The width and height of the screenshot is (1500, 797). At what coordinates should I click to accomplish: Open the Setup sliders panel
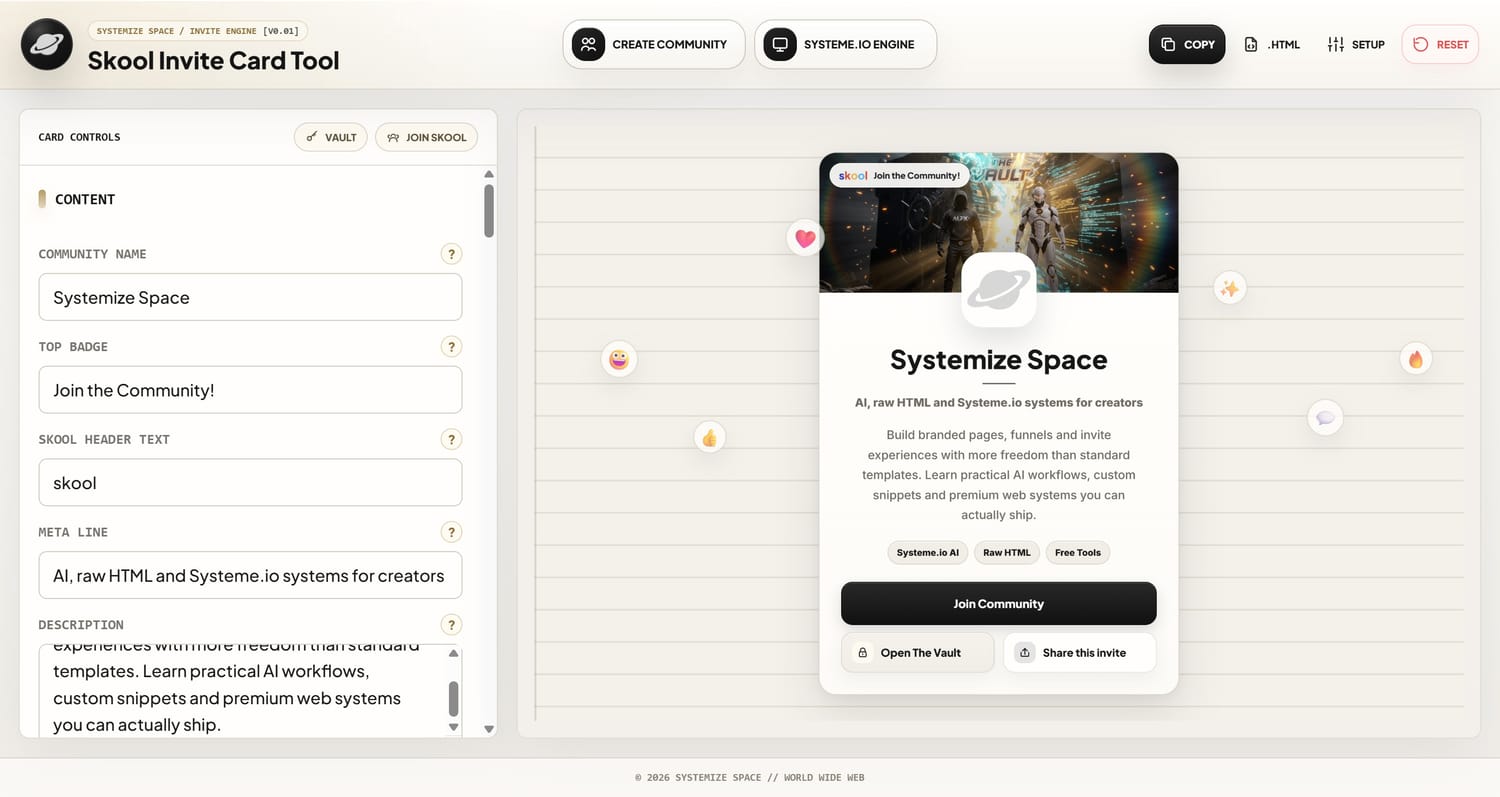click(1356, 44)
